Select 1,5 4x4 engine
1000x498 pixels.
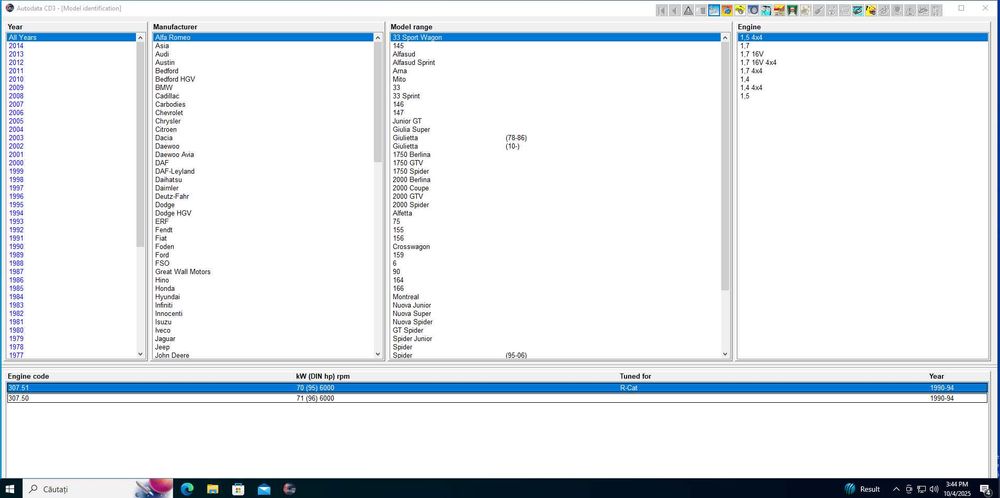[863, 38]
